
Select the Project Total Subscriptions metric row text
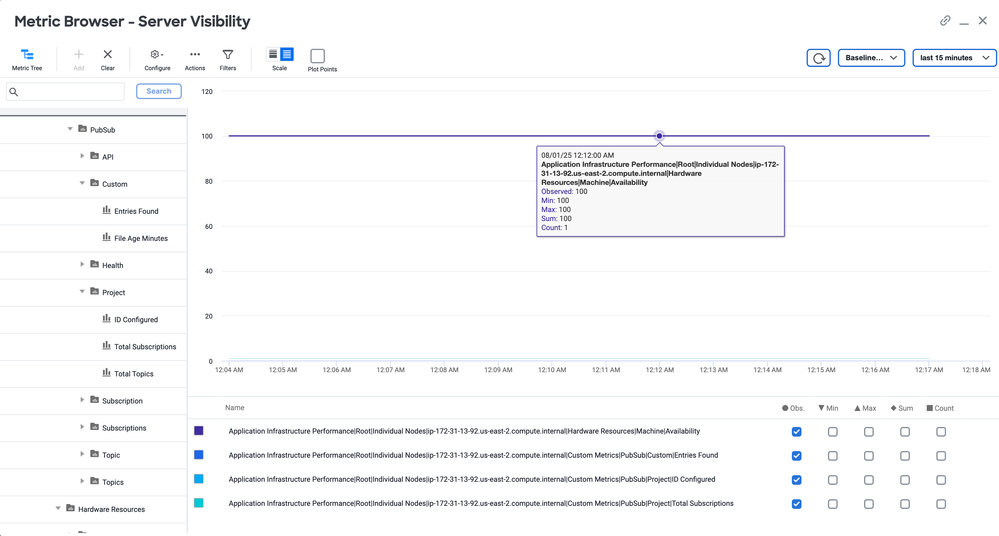pos(480,503)
